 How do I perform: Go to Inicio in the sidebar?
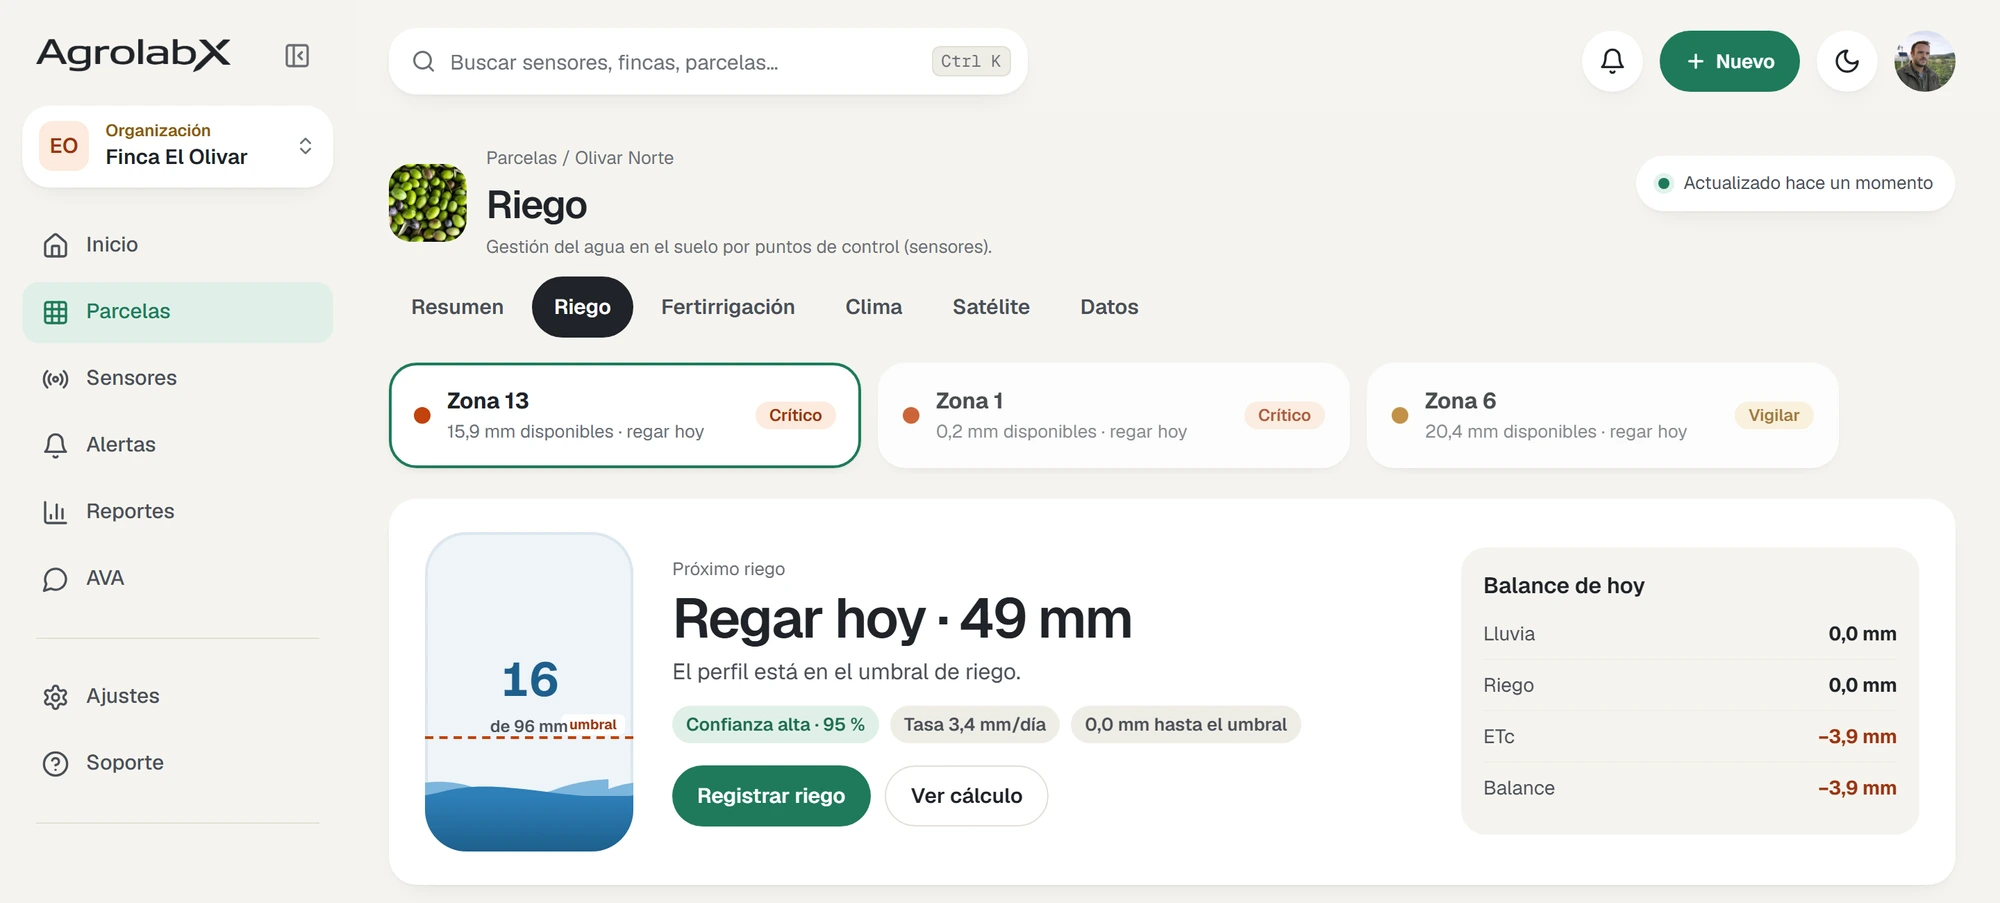point(178,245)
